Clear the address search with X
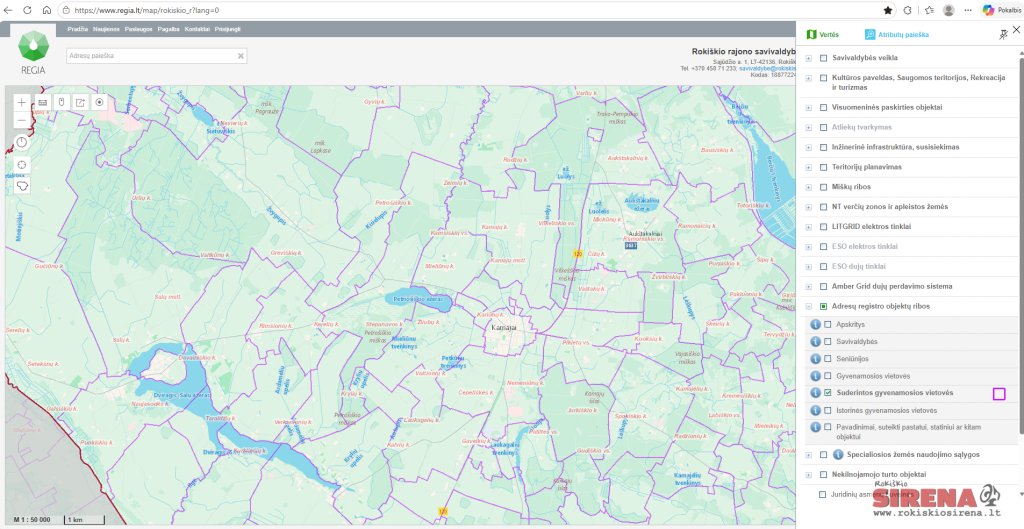This screenshot has height=529, width=1024. click(240, 56)
